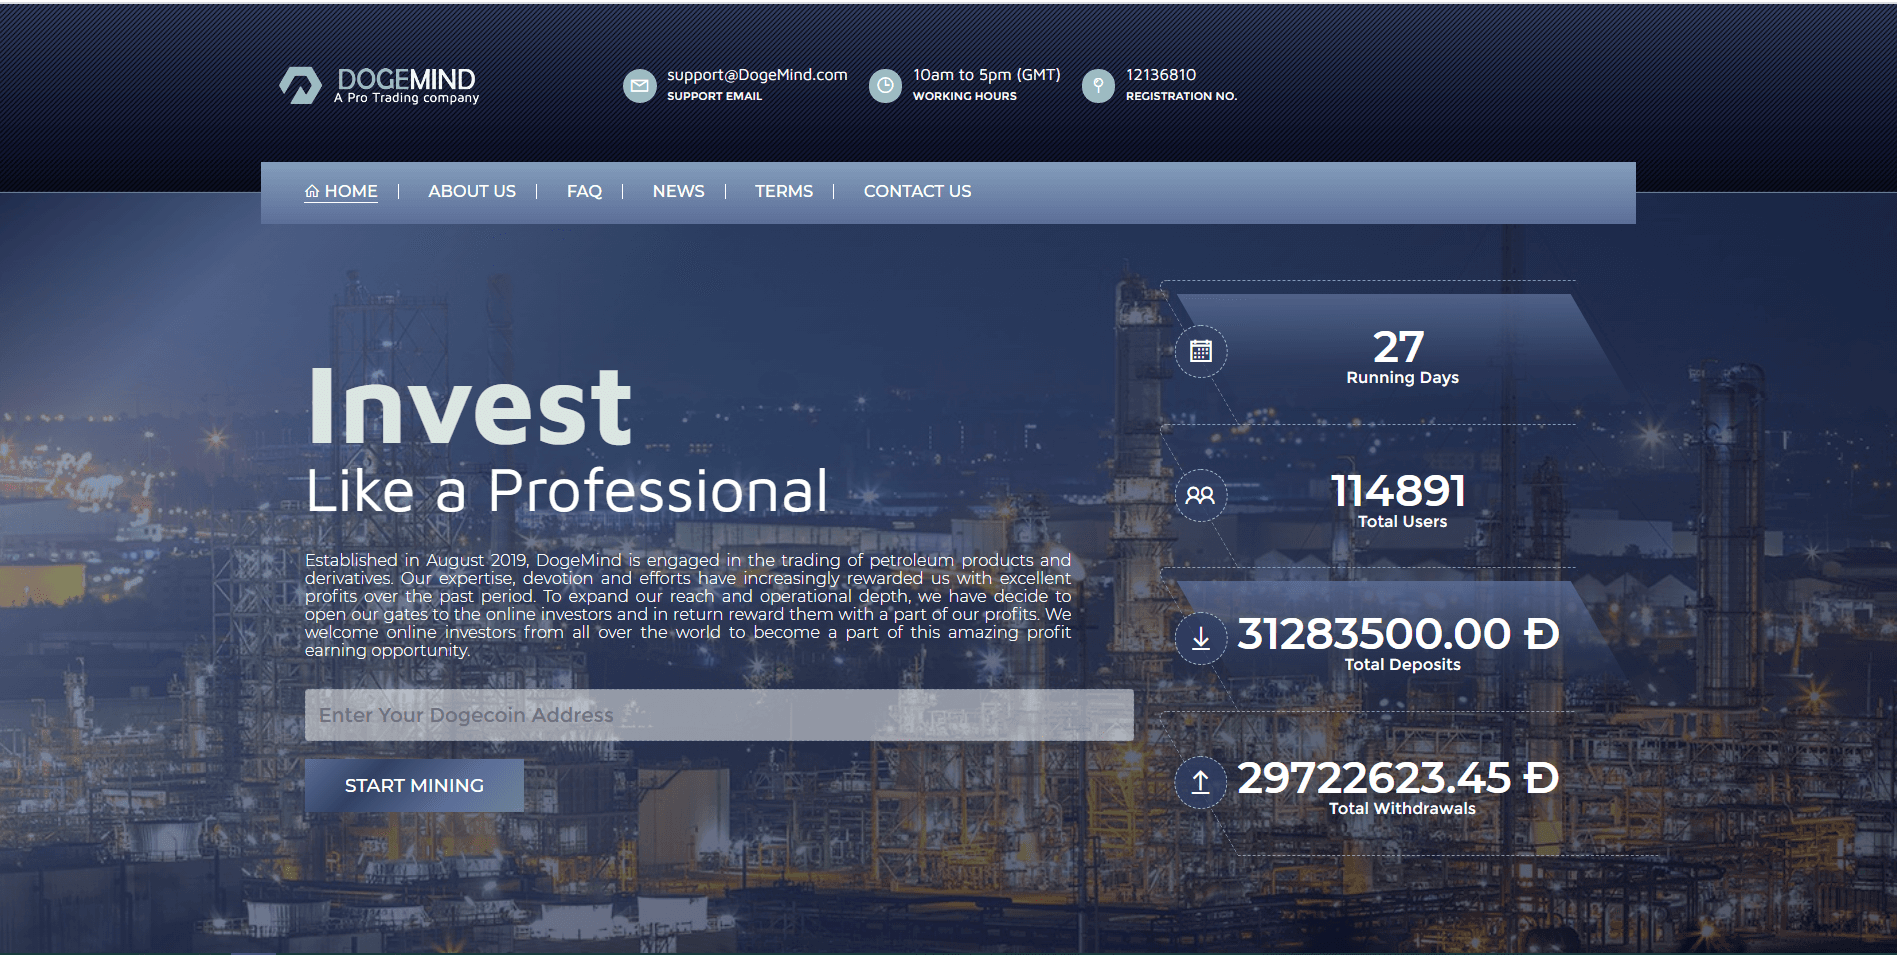Click the Total Withdrawals upload arrow icon
This screenshot has width=1897, height=955.
click(1200, 782)
